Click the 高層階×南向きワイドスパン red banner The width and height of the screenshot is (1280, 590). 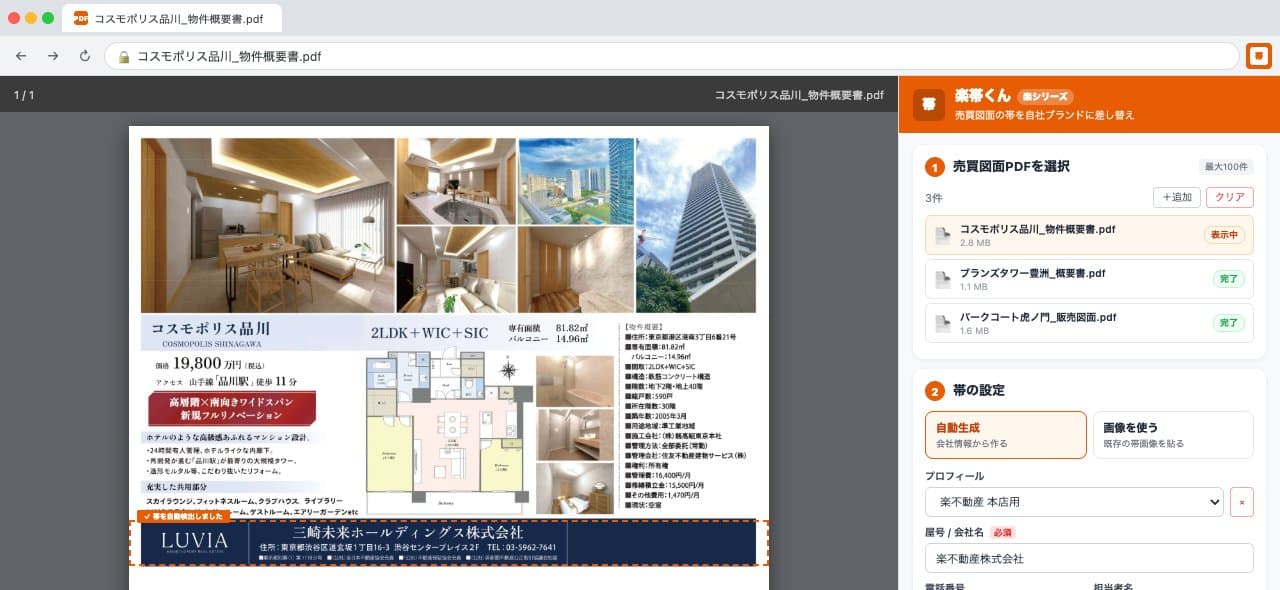(x=232, y=407)
